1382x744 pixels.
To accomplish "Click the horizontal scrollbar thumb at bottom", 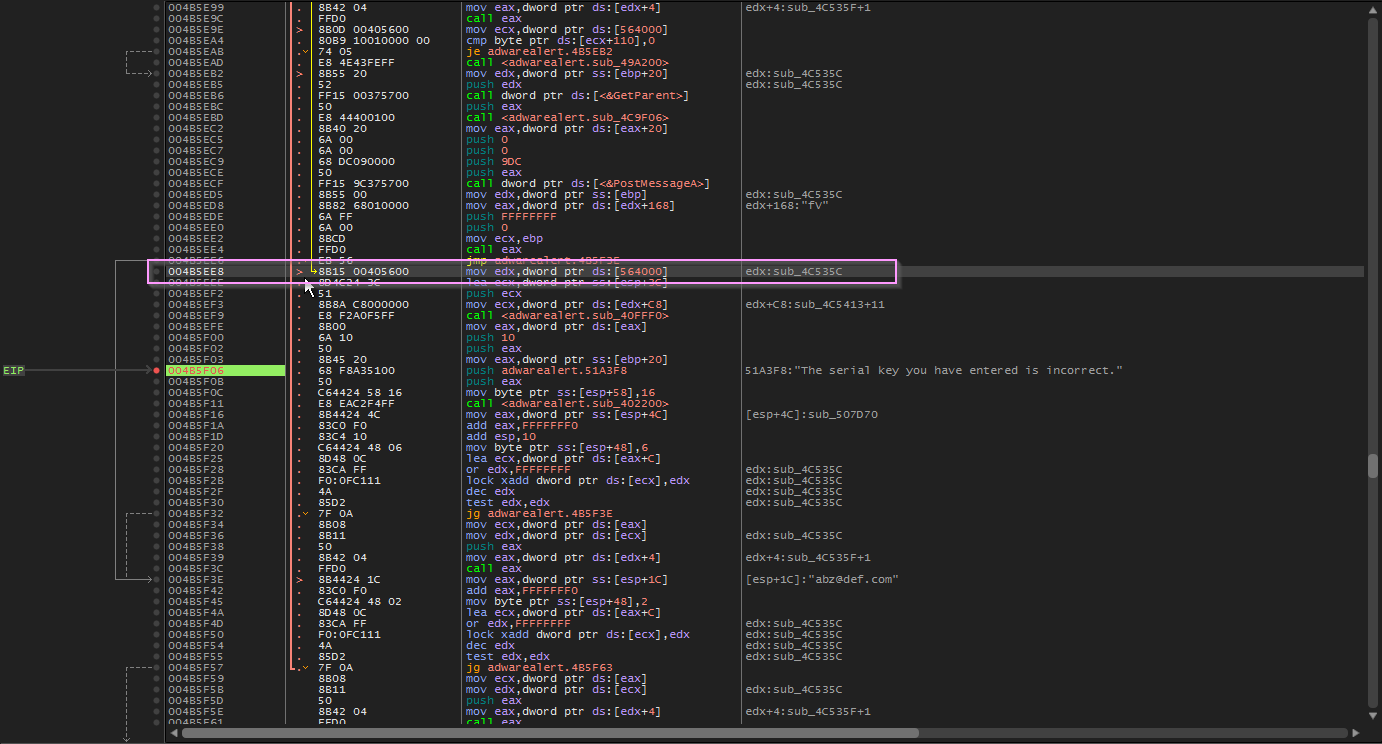I will pos(550,733).
